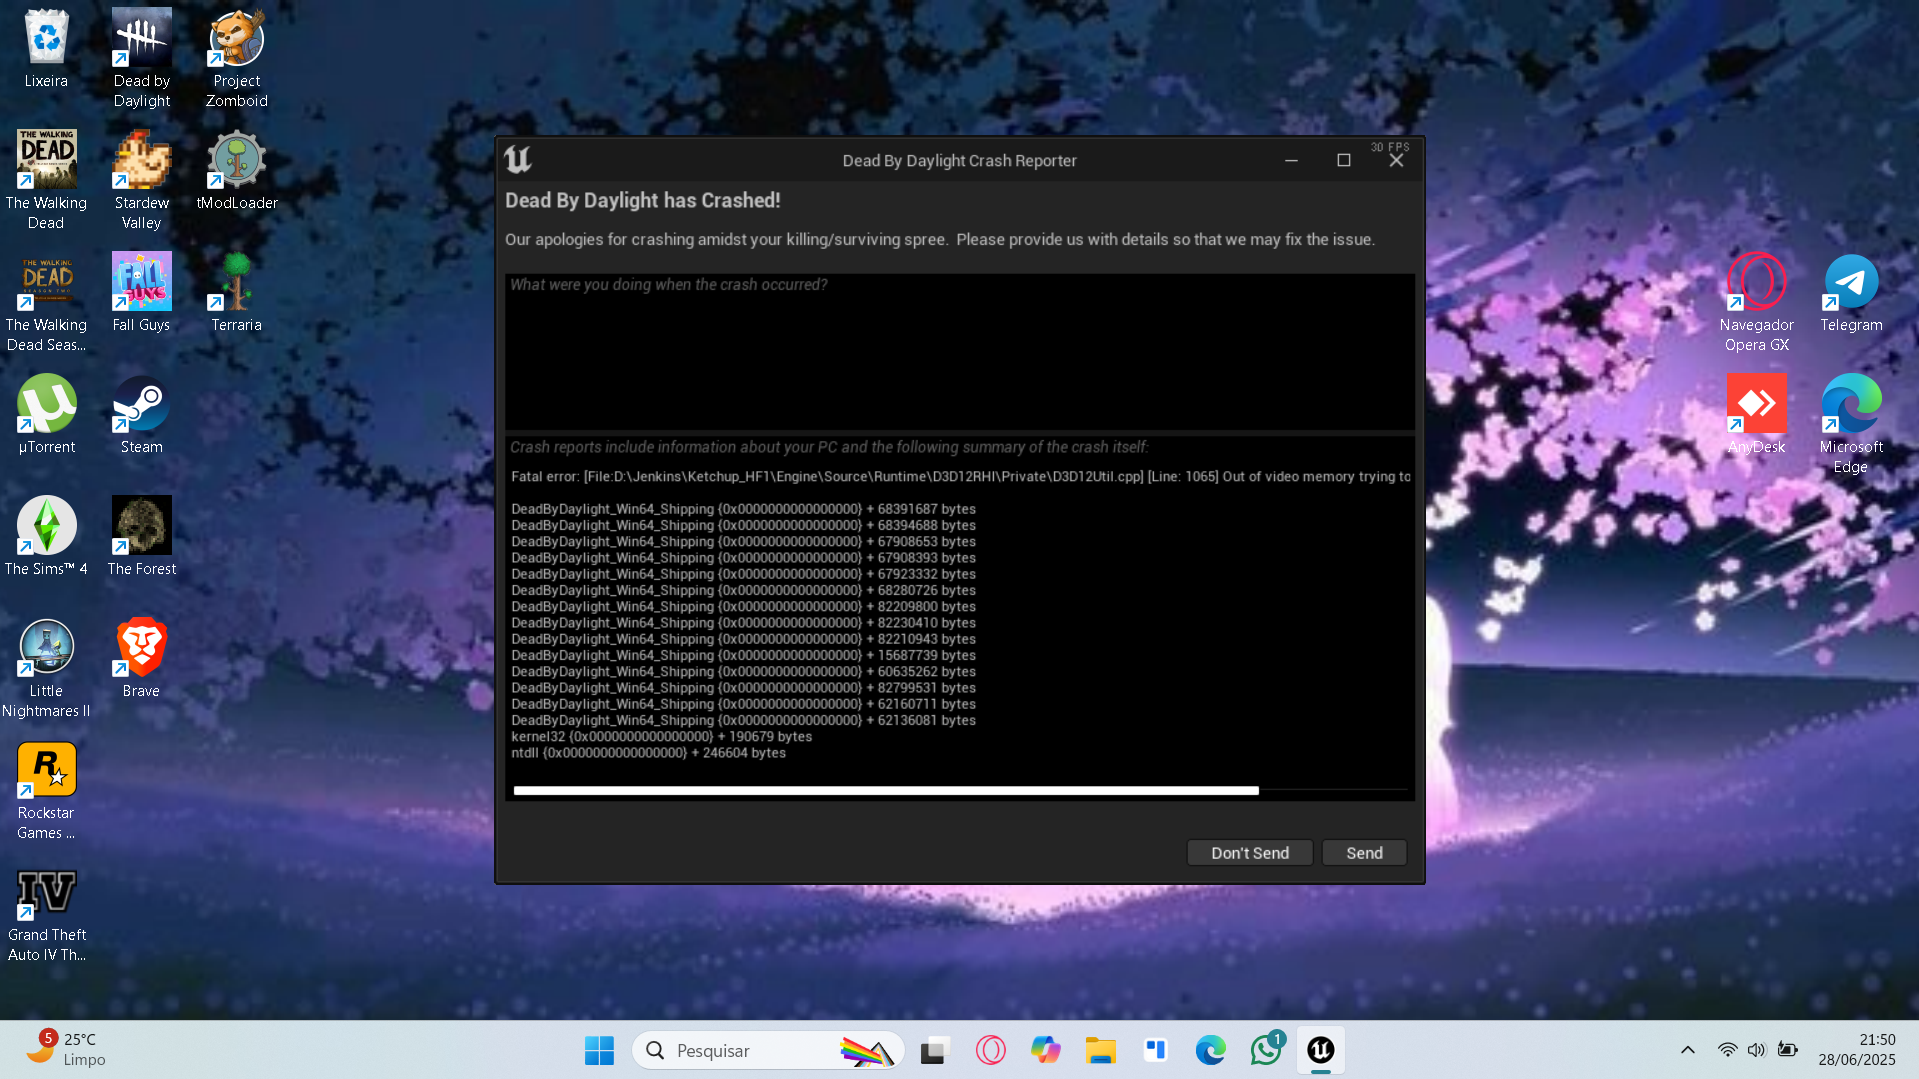Open WhatsApp from the taskbar
This screenshot has height=1079, width=1919.
(x=1266, y=1050)
